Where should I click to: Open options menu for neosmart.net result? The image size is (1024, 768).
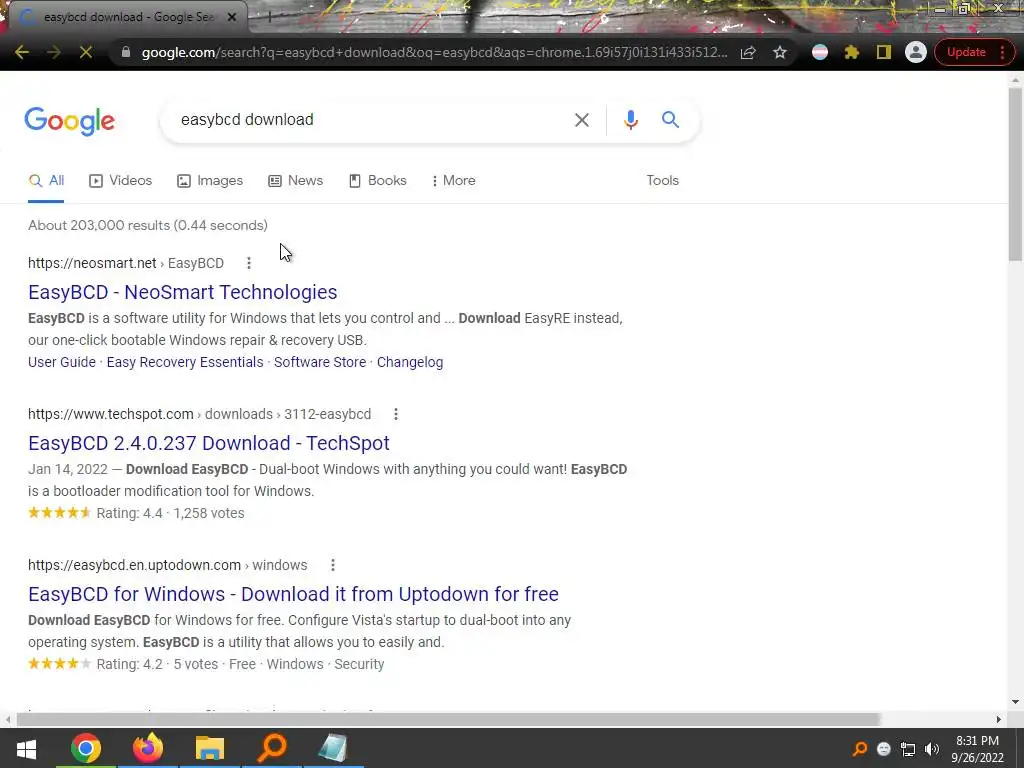249,263
